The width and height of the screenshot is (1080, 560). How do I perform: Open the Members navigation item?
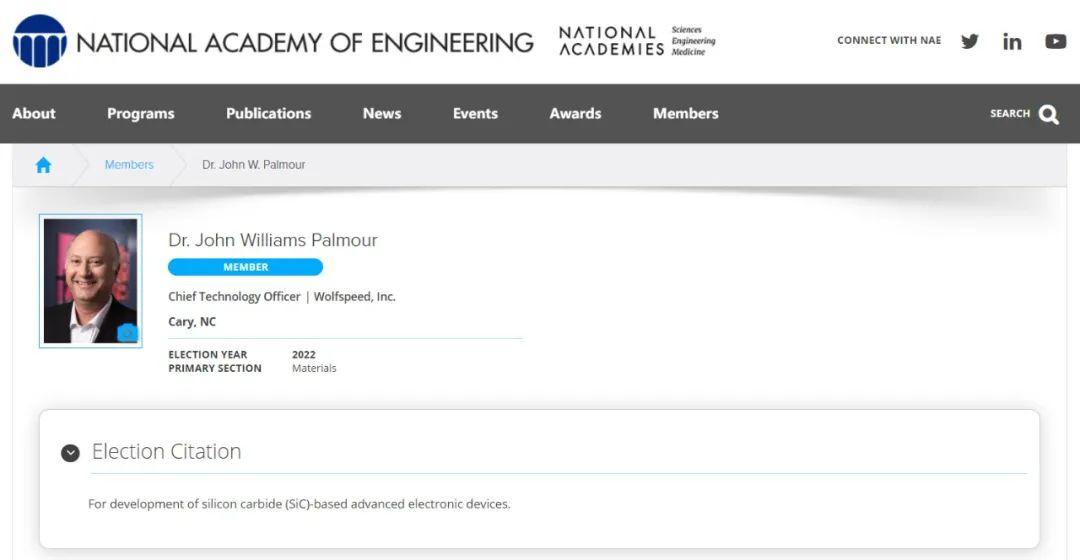coord(686,114)
